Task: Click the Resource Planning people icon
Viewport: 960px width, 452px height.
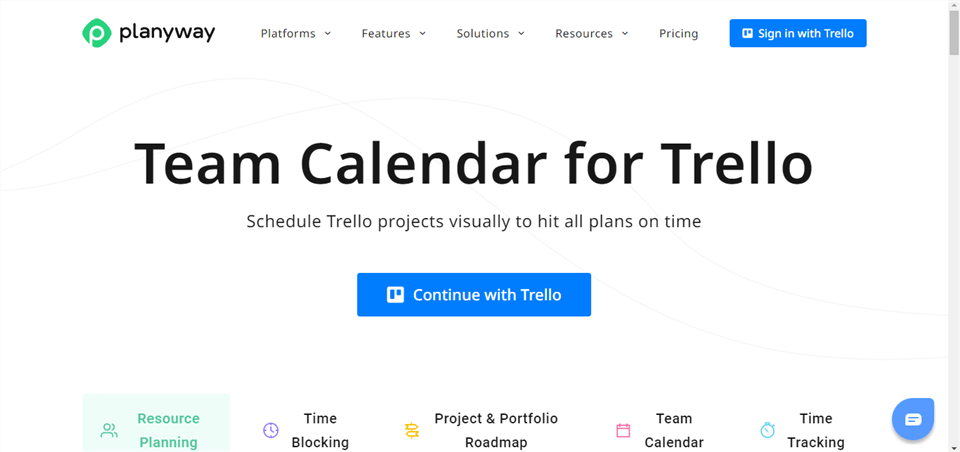Action: [x=109, y=431]
